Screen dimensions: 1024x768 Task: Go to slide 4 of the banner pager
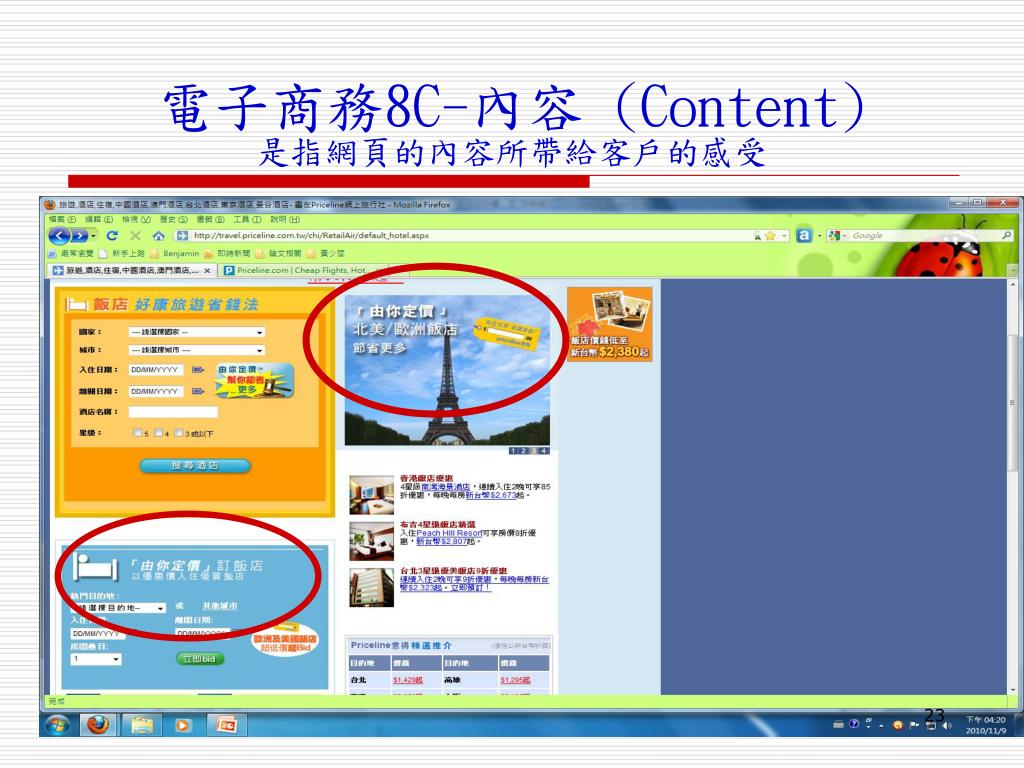(544, 451)
